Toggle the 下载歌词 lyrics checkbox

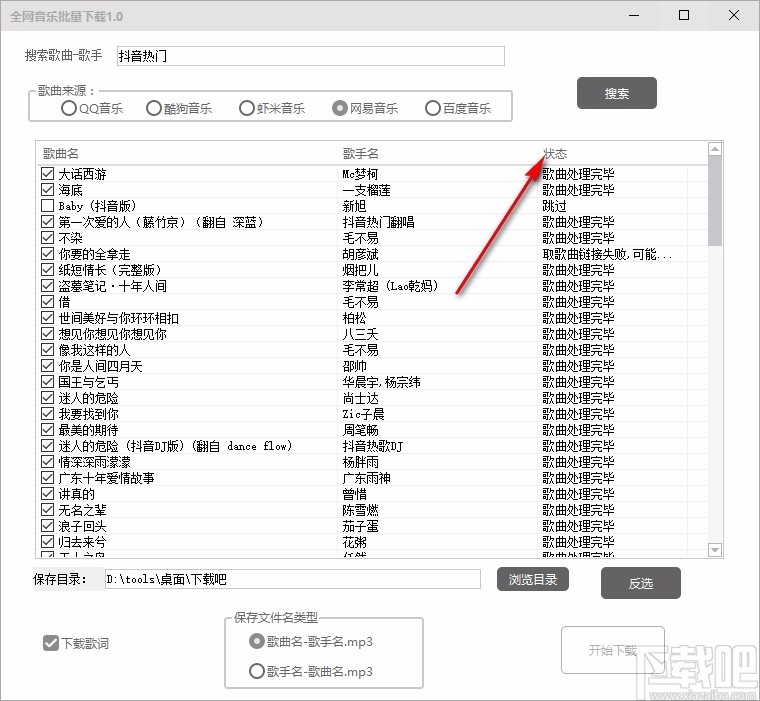[x=51, y=643]
